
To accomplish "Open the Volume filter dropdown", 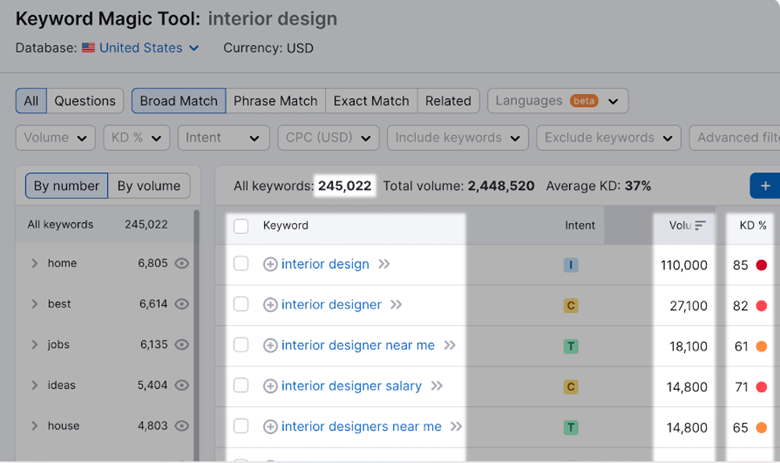I will point(55,138).
